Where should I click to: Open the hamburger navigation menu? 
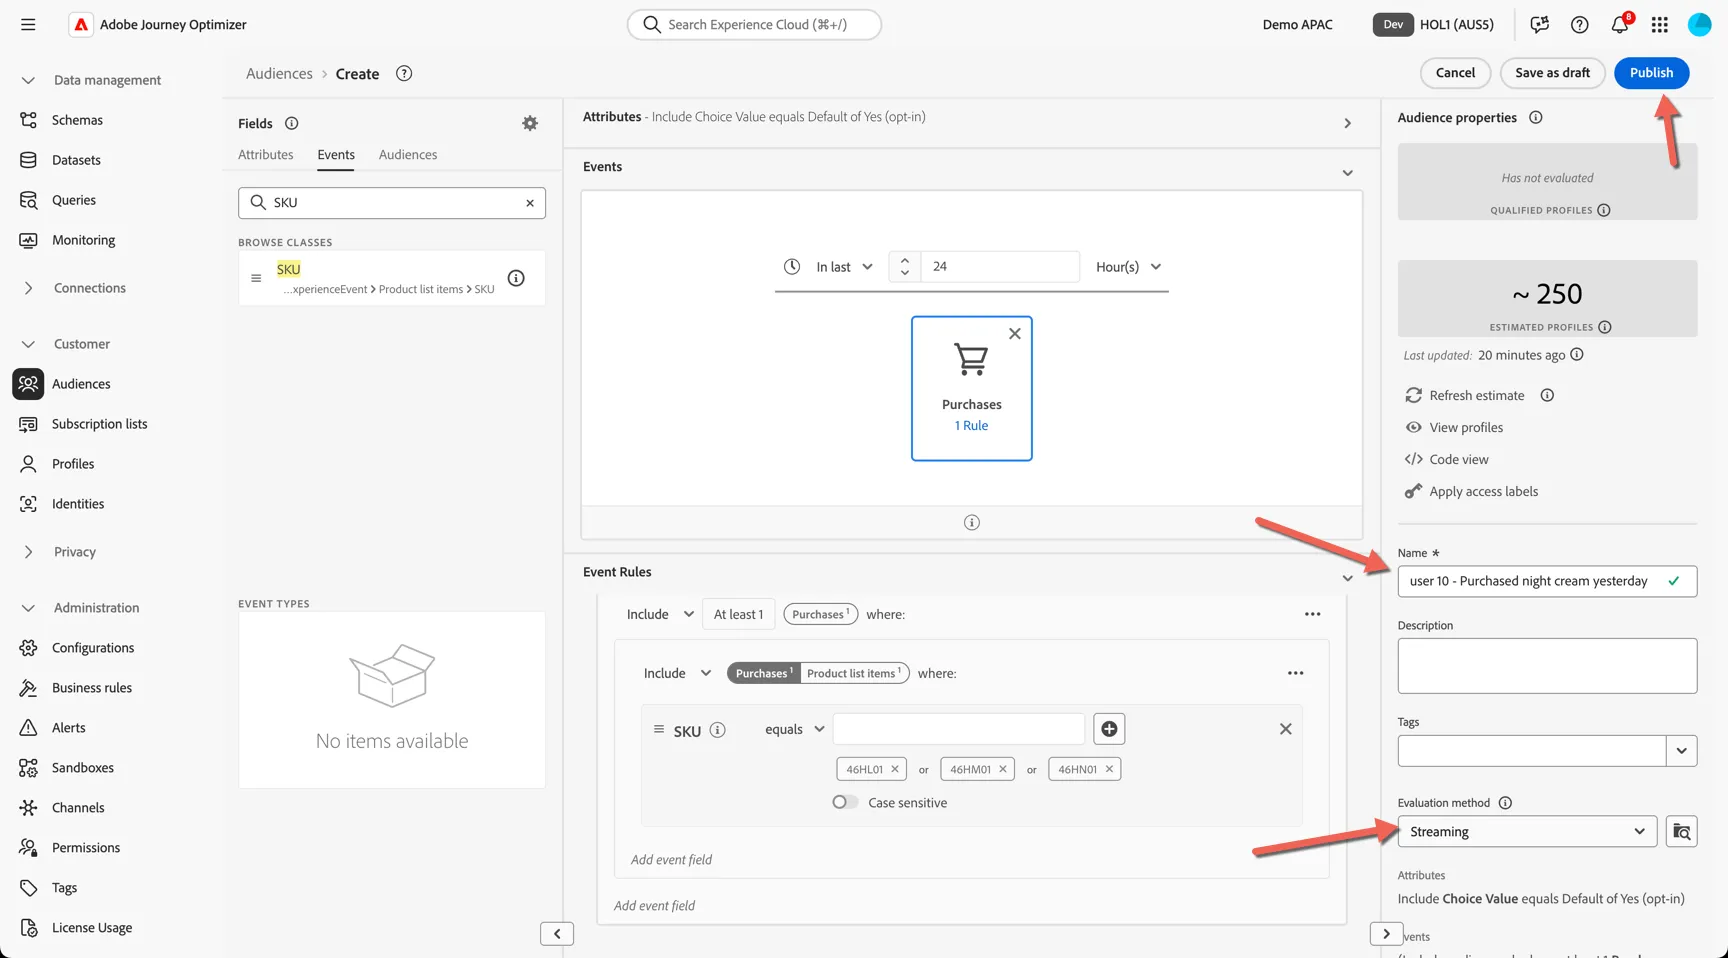(x=28, y=25)
